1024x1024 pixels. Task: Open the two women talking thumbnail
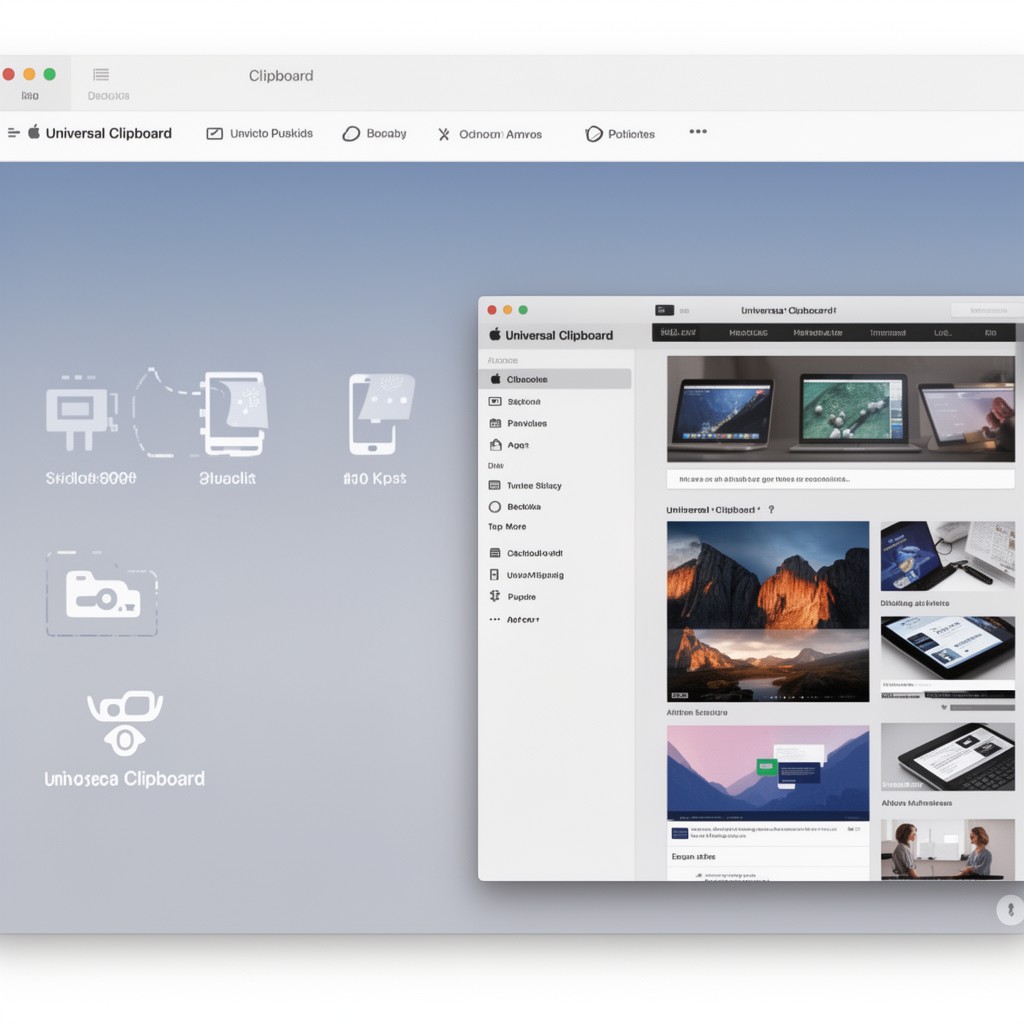pos(948,848)
